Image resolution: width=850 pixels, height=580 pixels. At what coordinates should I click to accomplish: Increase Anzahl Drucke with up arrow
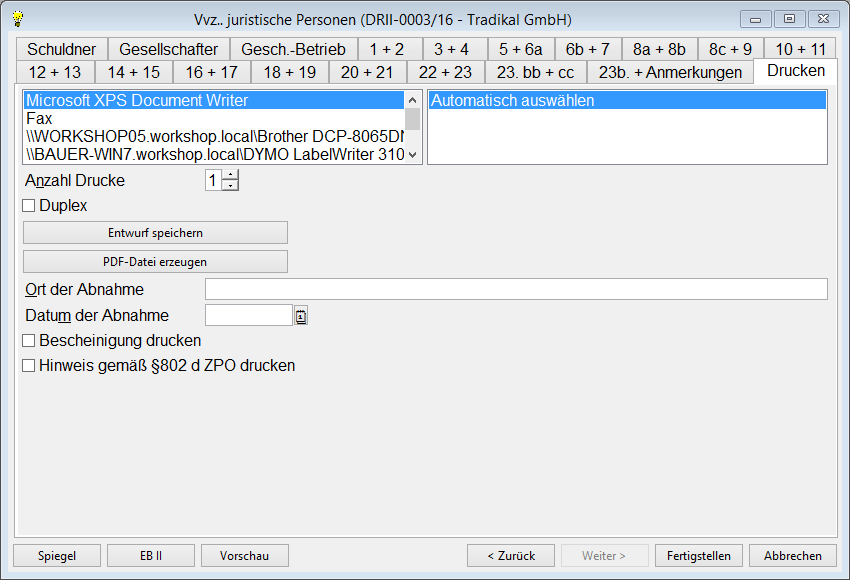[231, 175]
